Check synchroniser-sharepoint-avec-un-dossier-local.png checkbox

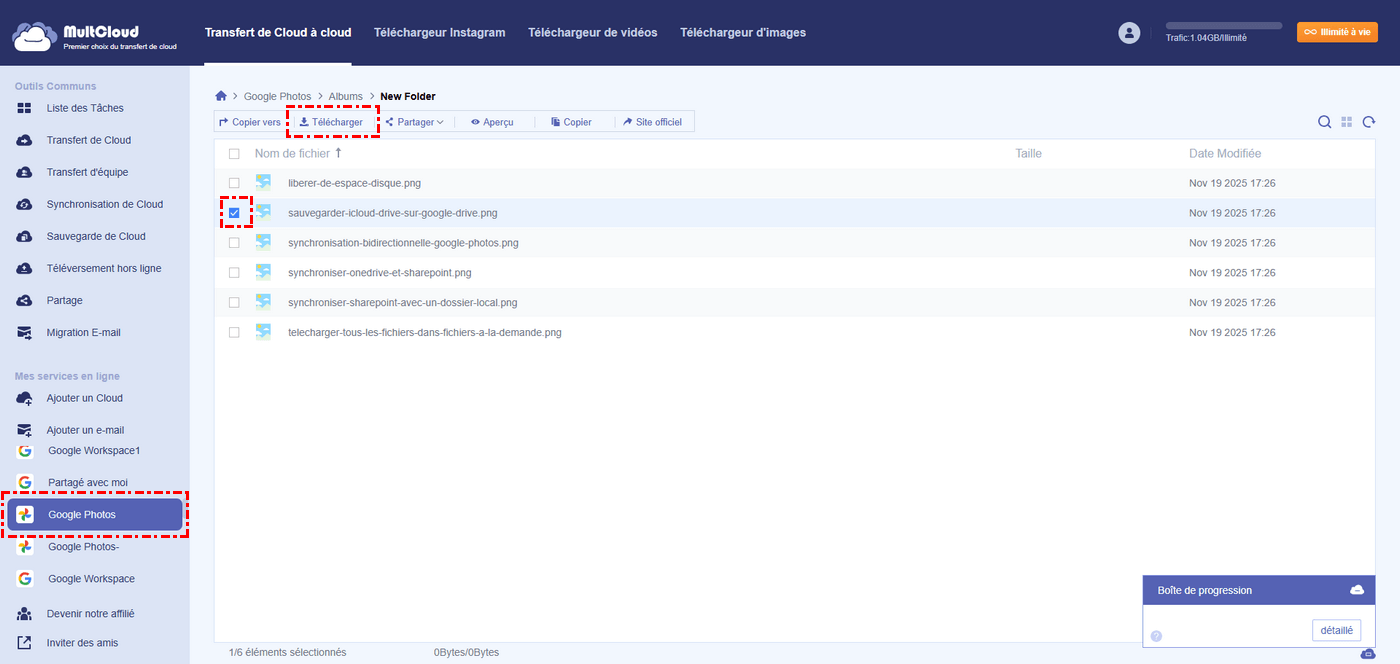(234, 302)
